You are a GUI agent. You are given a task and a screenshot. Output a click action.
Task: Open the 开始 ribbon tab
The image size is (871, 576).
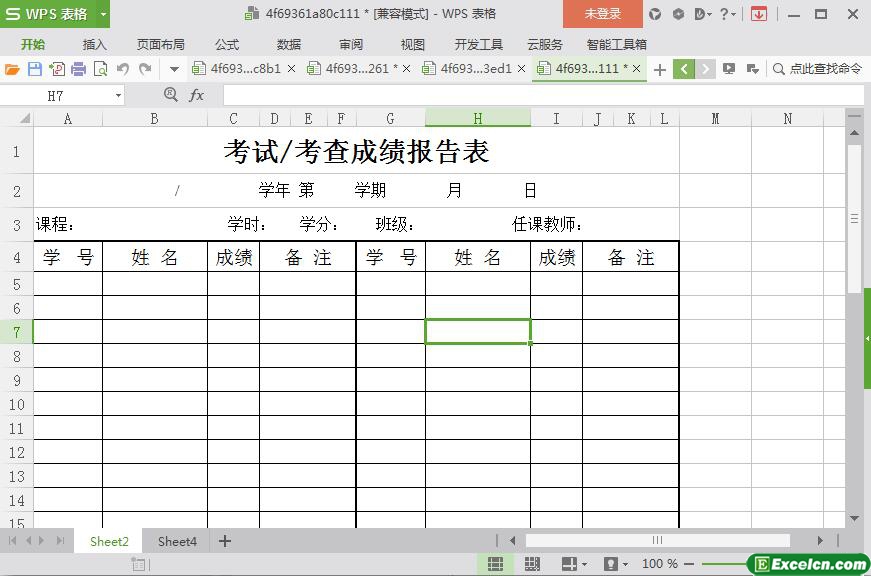point(33,44)
